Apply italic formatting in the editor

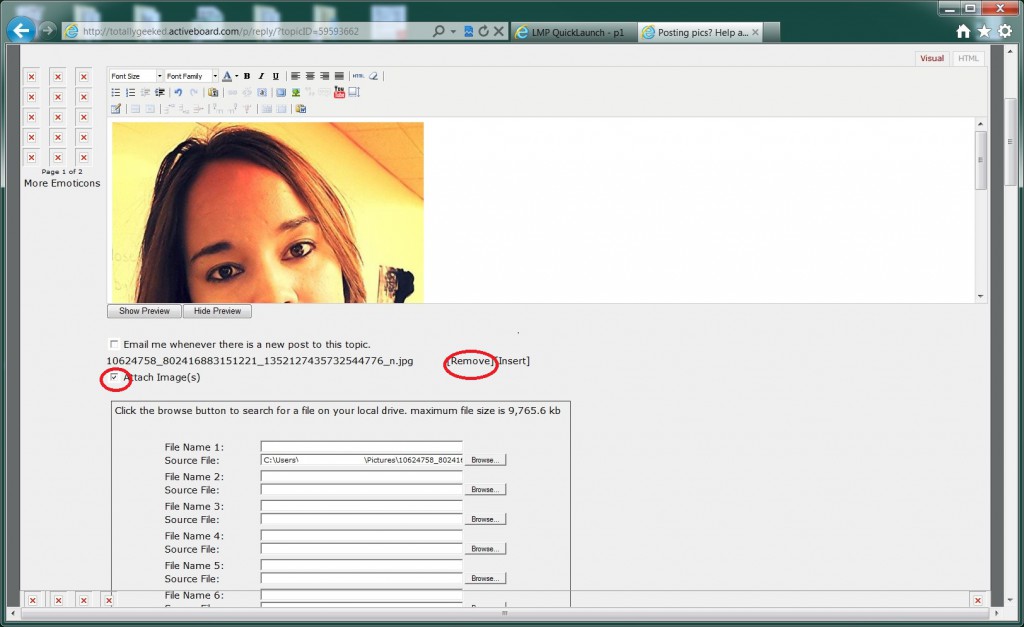click(x=261, y=76)
